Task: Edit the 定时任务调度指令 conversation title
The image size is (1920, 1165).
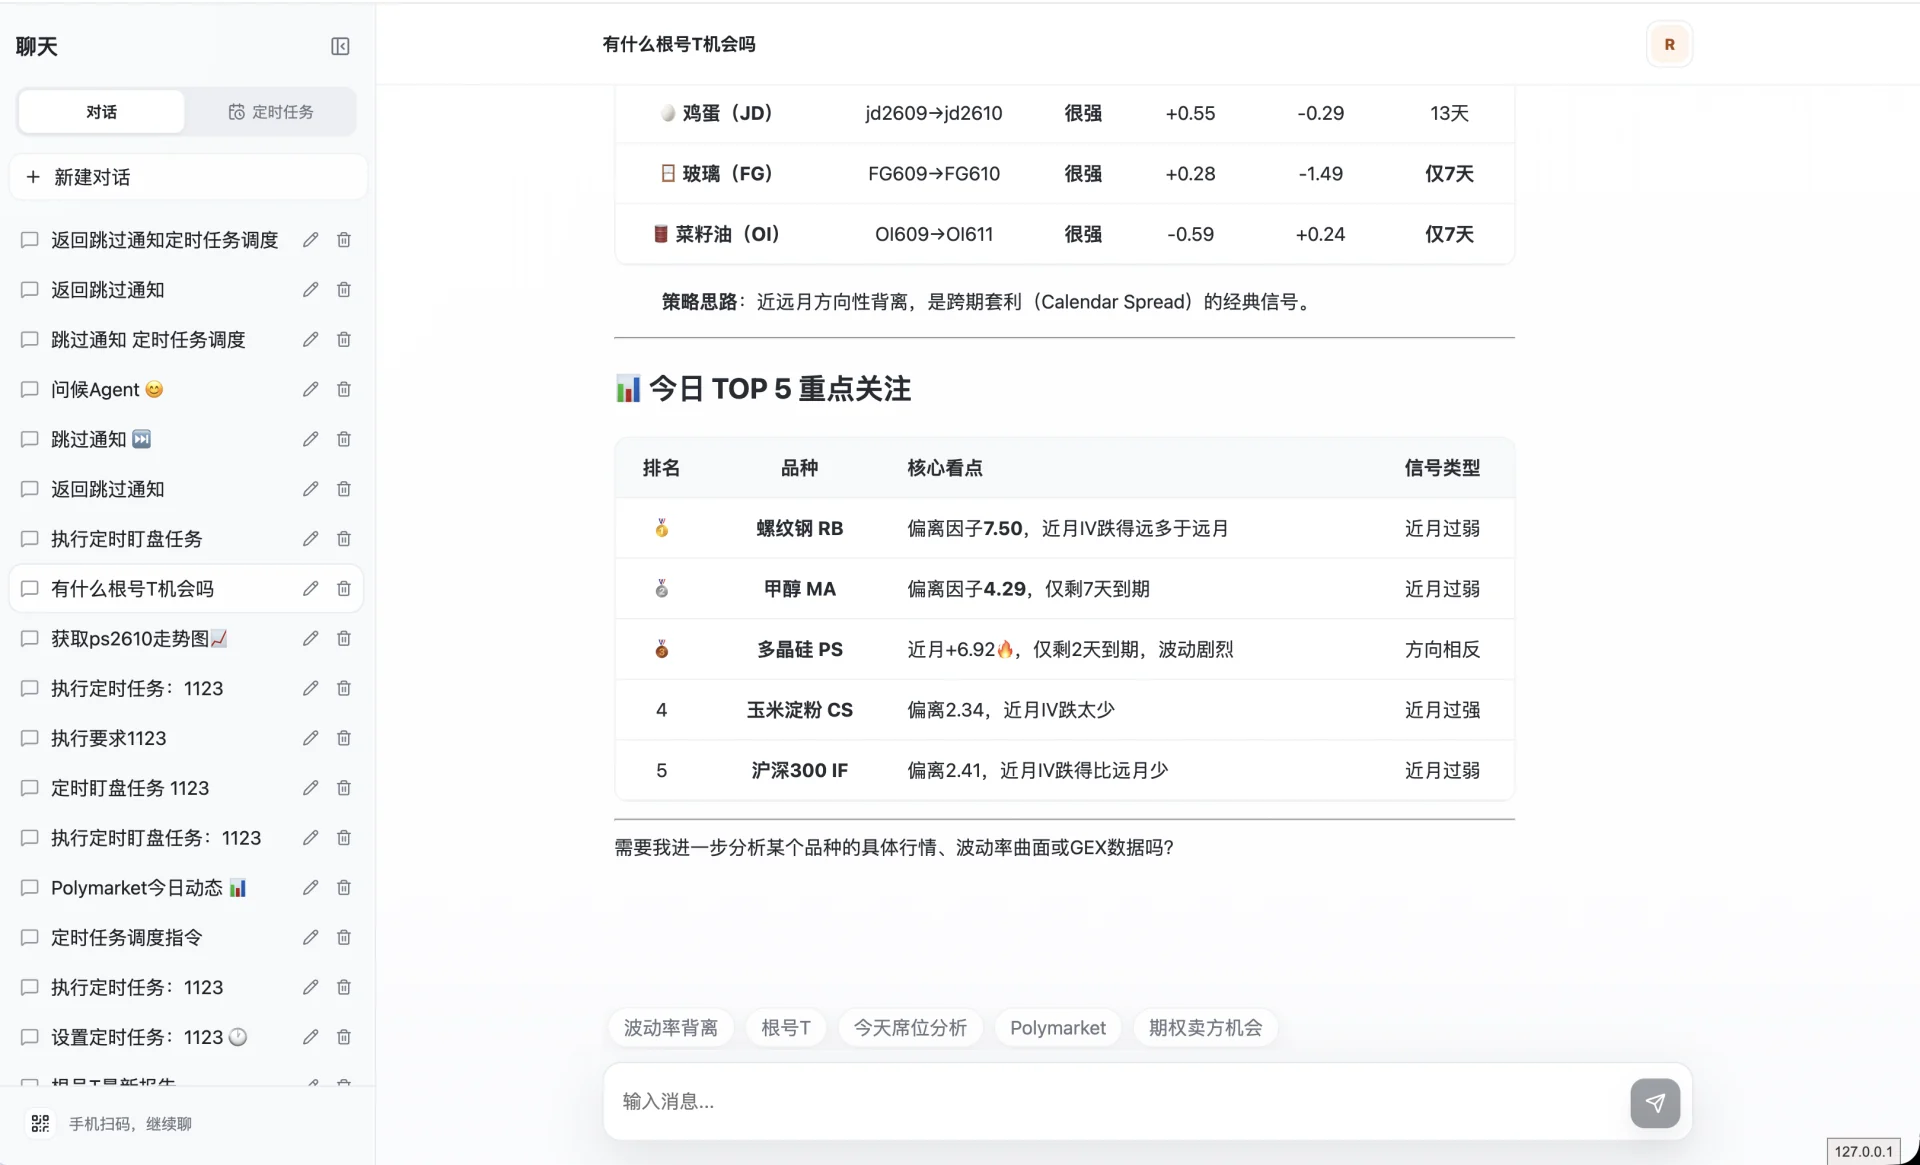Action: click(x=311, y=937)
